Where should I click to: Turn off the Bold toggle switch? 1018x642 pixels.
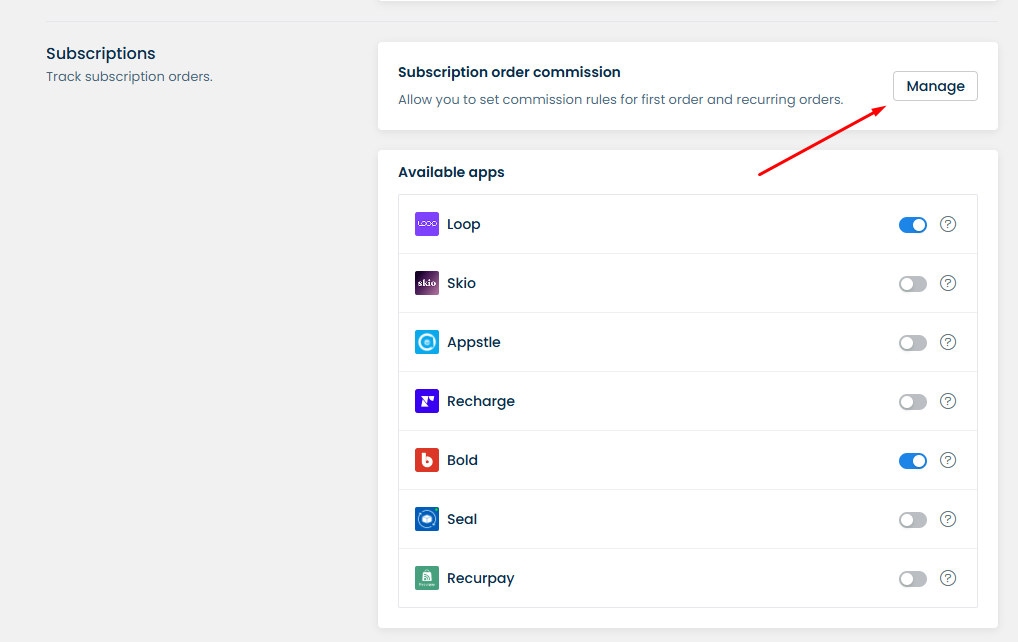912,461
